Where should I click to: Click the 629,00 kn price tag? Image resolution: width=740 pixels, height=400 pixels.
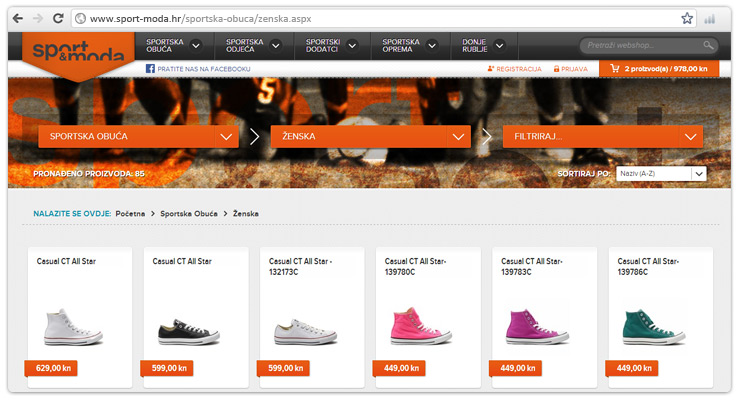pyautogui.click(x=52, y=368)
